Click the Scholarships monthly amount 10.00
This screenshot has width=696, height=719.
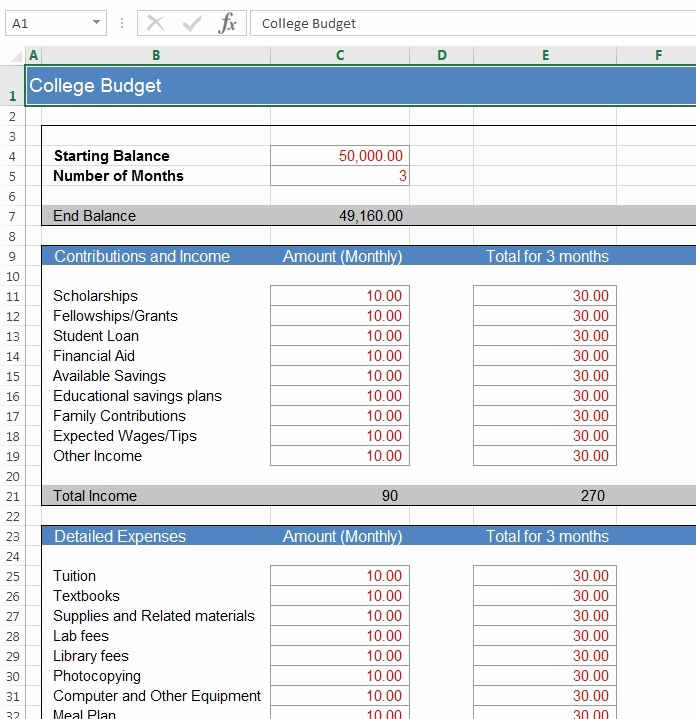coord(340,296)
